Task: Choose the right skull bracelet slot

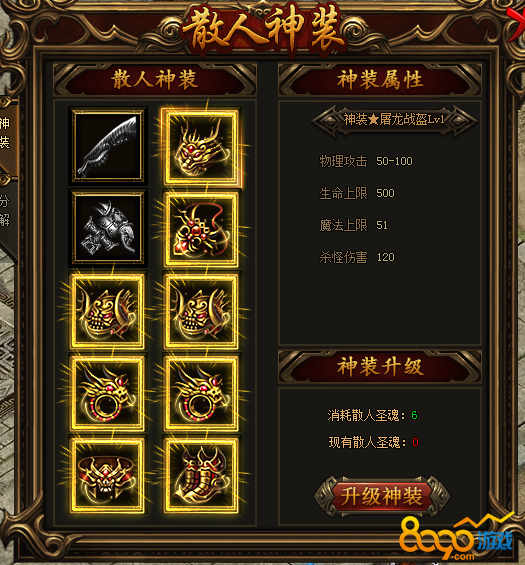Action: 201,311
